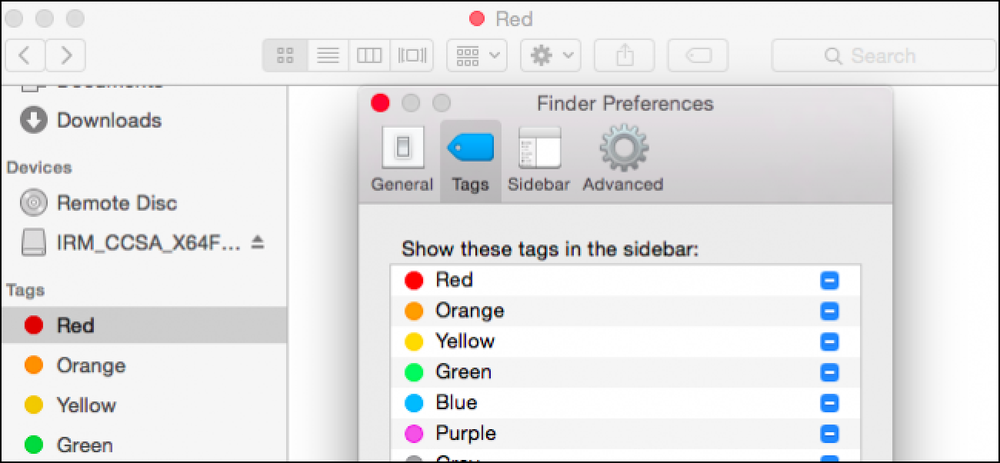
Task: Open the Sidebar preferences tab
Action: 540,160
